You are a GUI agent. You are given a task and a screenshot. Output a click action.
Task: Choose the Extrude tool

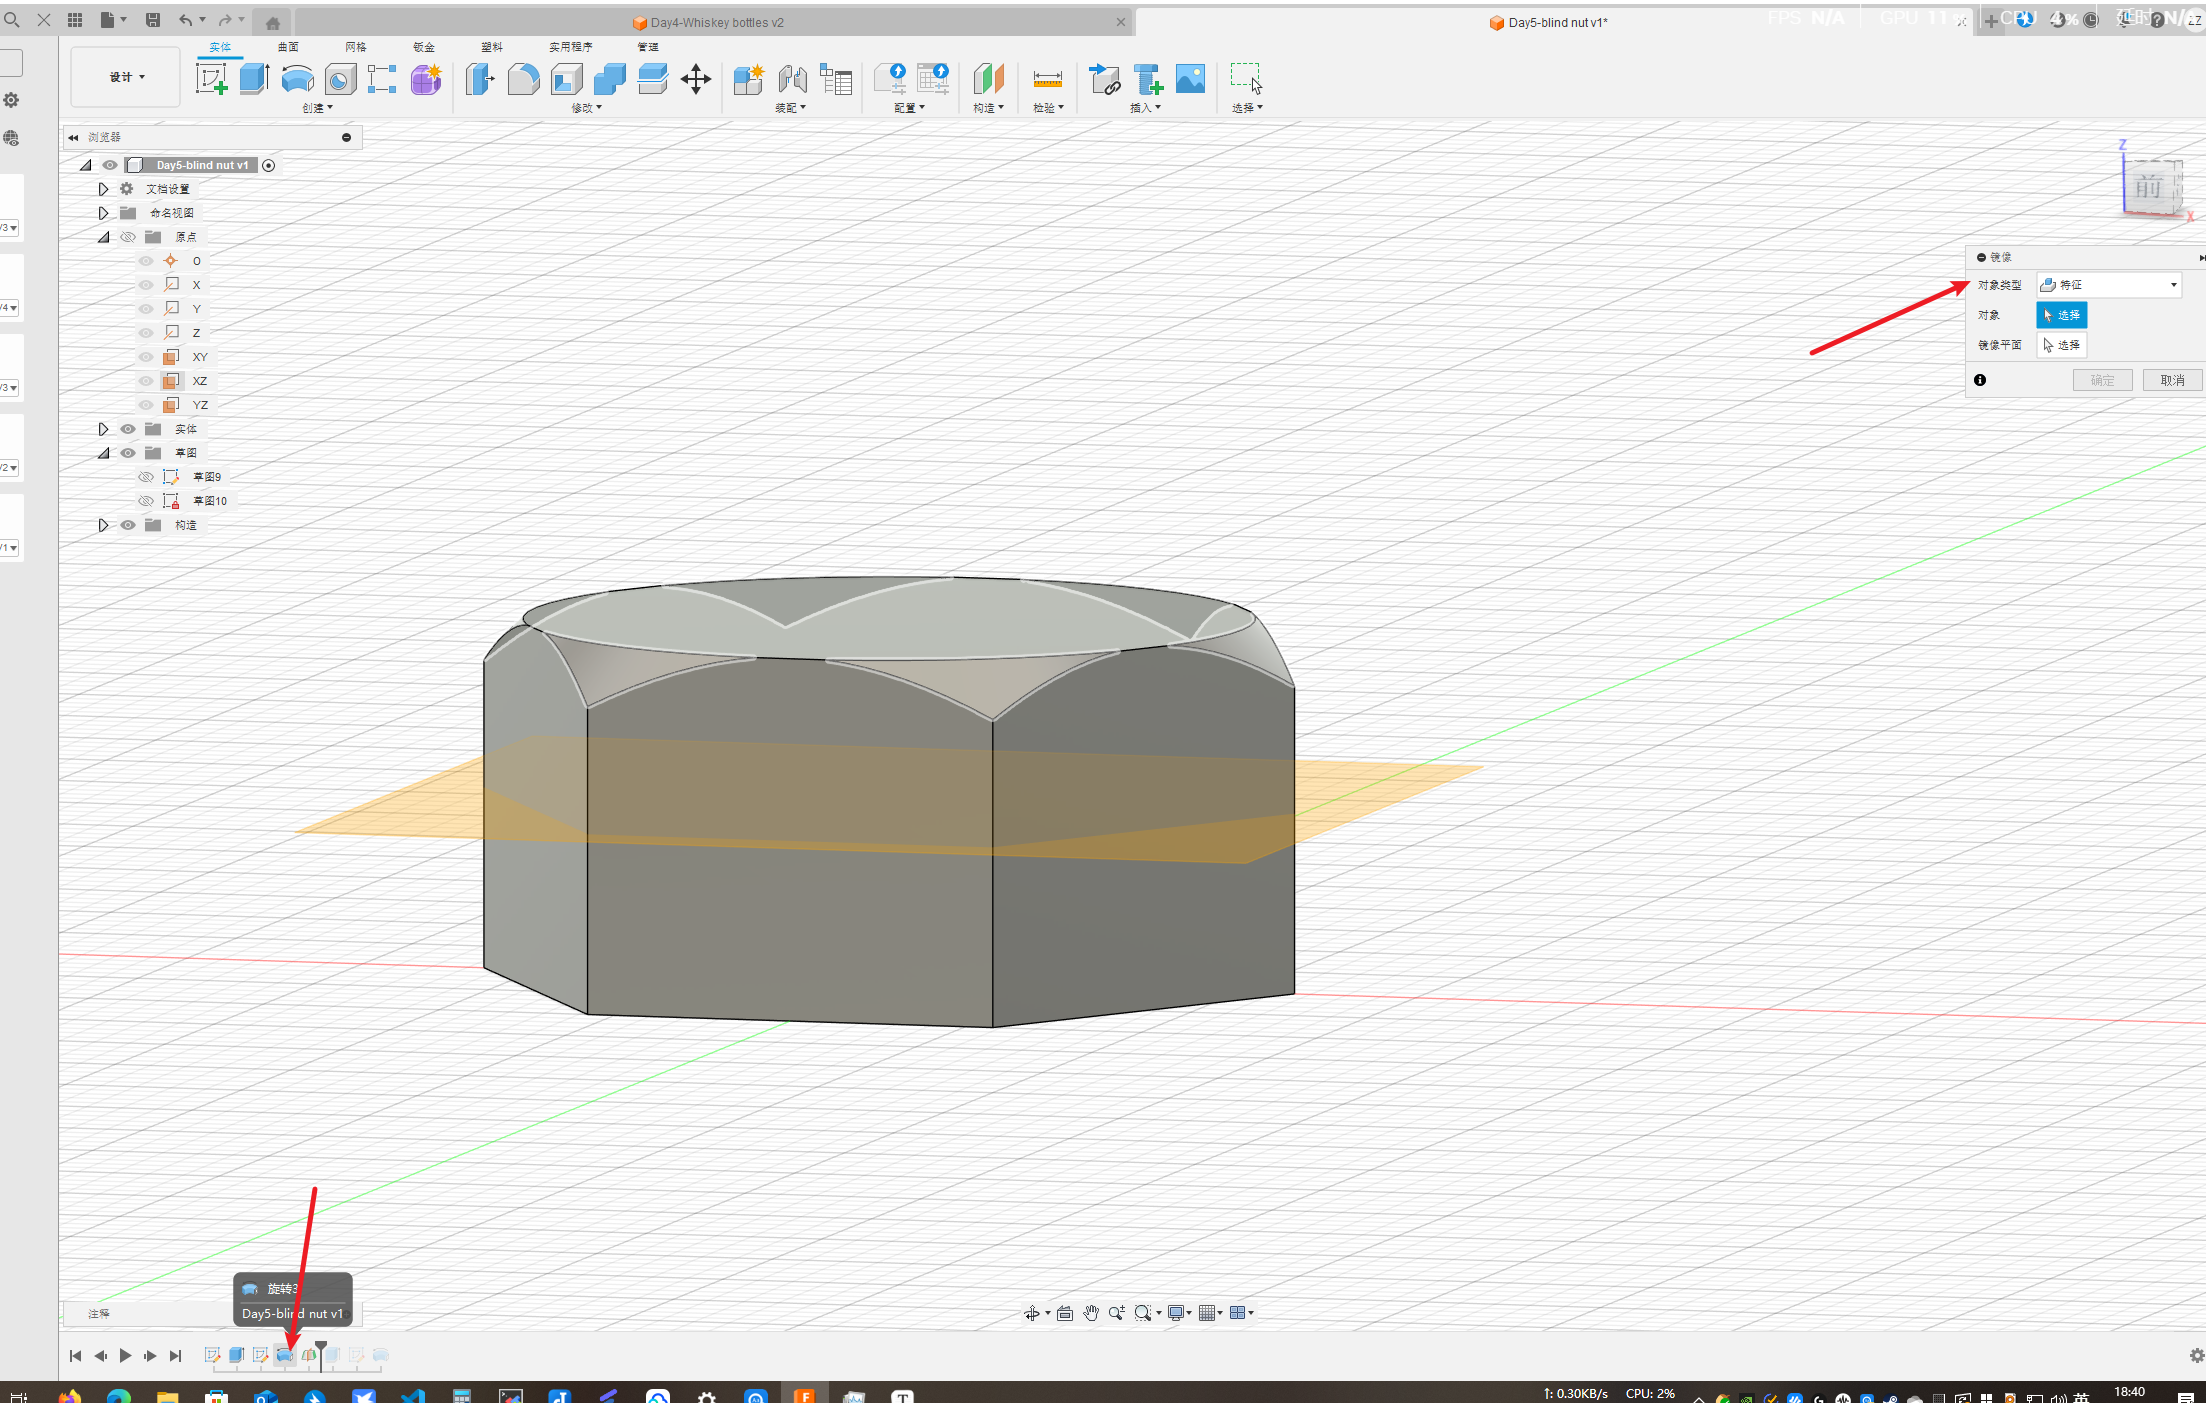click(254, 79)
